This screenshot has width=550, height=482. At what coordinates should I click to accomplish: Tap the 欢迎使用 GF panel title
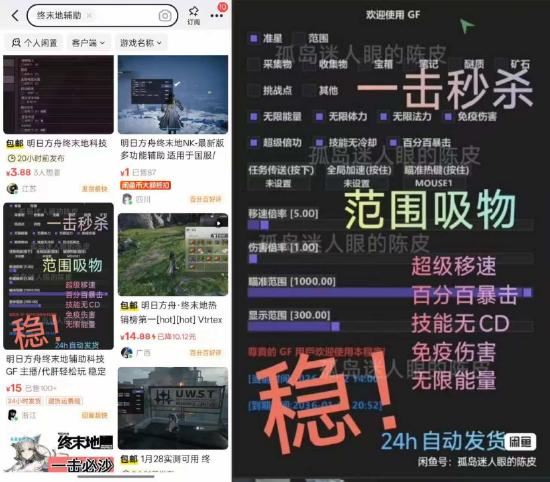393,14
